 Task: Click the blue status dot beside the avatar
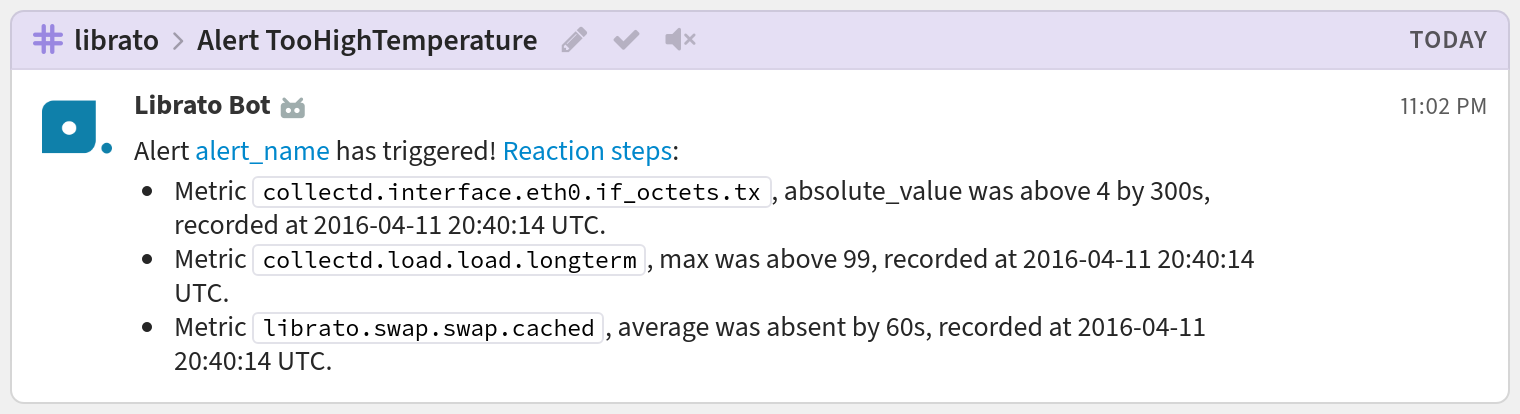(107, 149)
